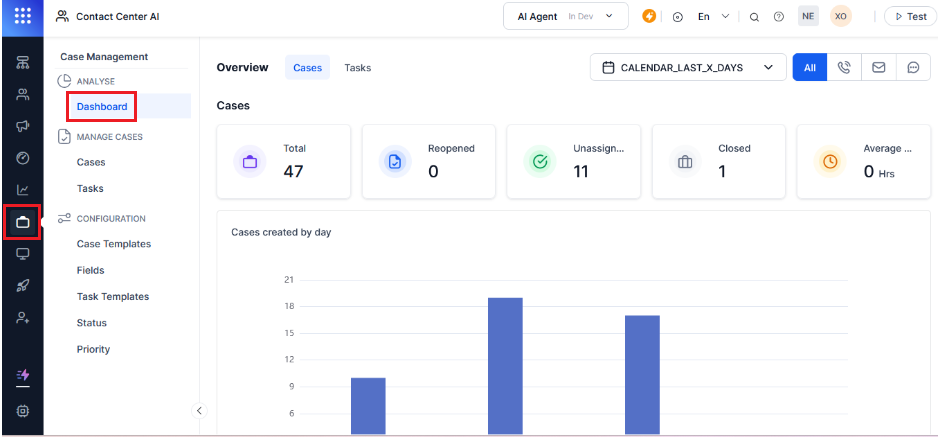The image size is (938, 440).
Task: Open the help question mark icon
Action: tap(778, 17)
